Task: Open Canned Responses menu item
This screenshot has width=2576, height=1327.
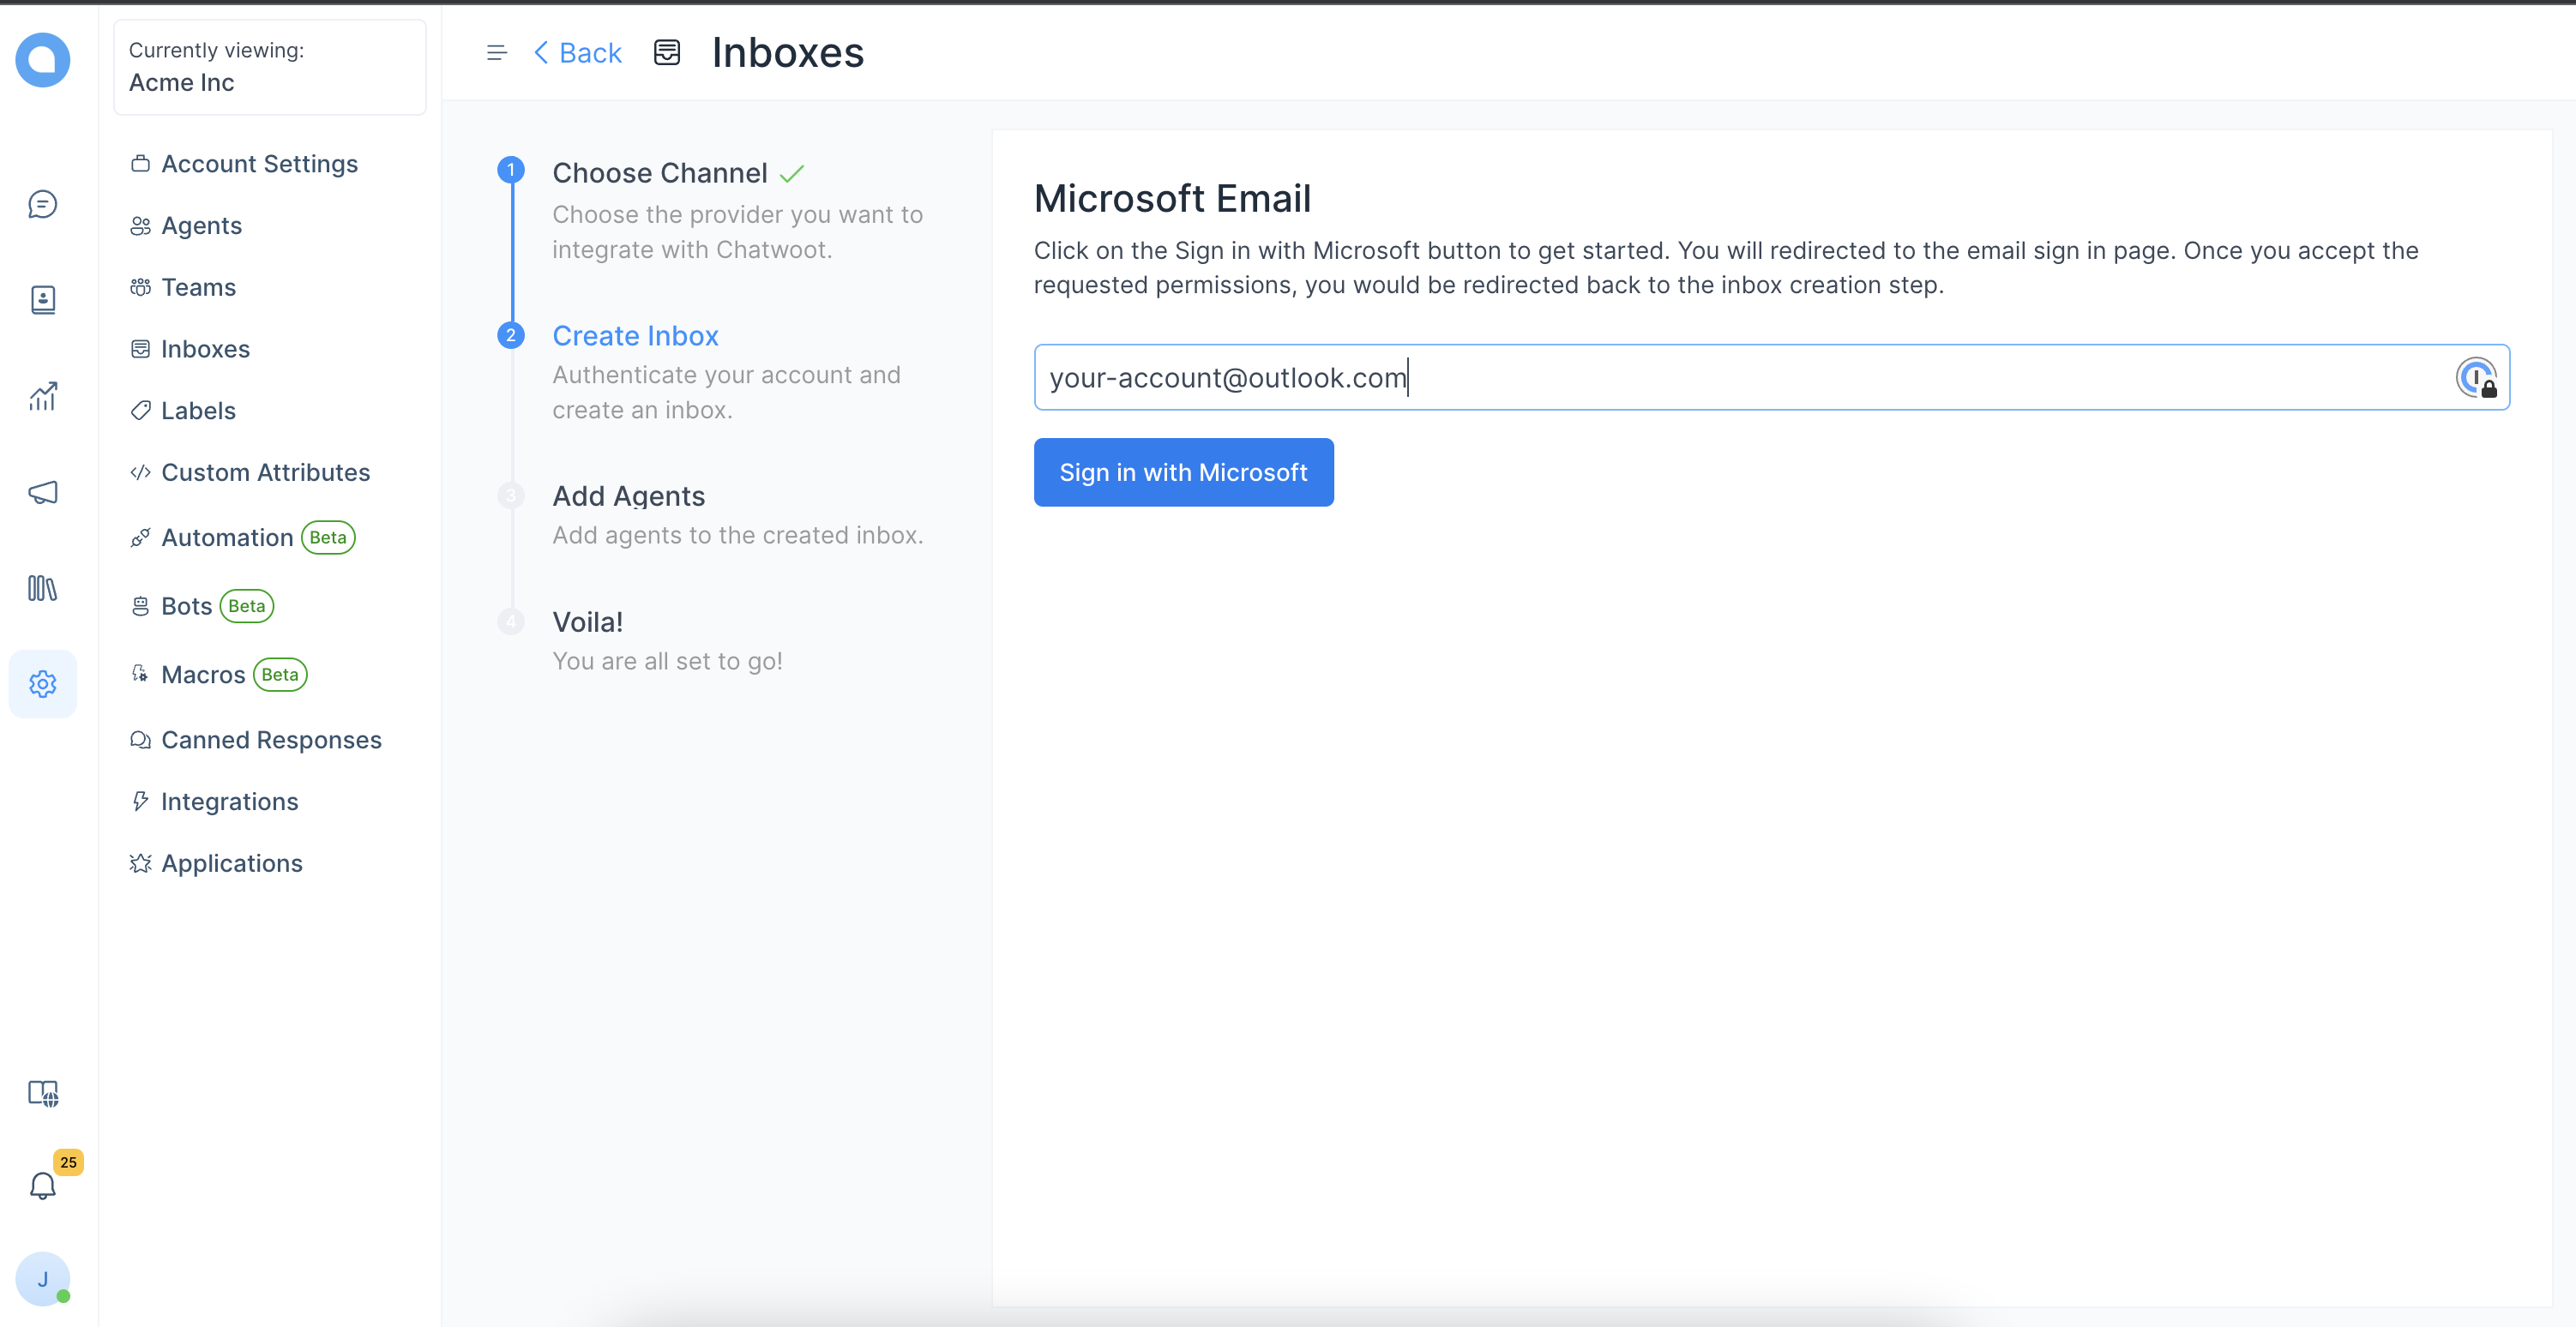Action: (271, 740)
